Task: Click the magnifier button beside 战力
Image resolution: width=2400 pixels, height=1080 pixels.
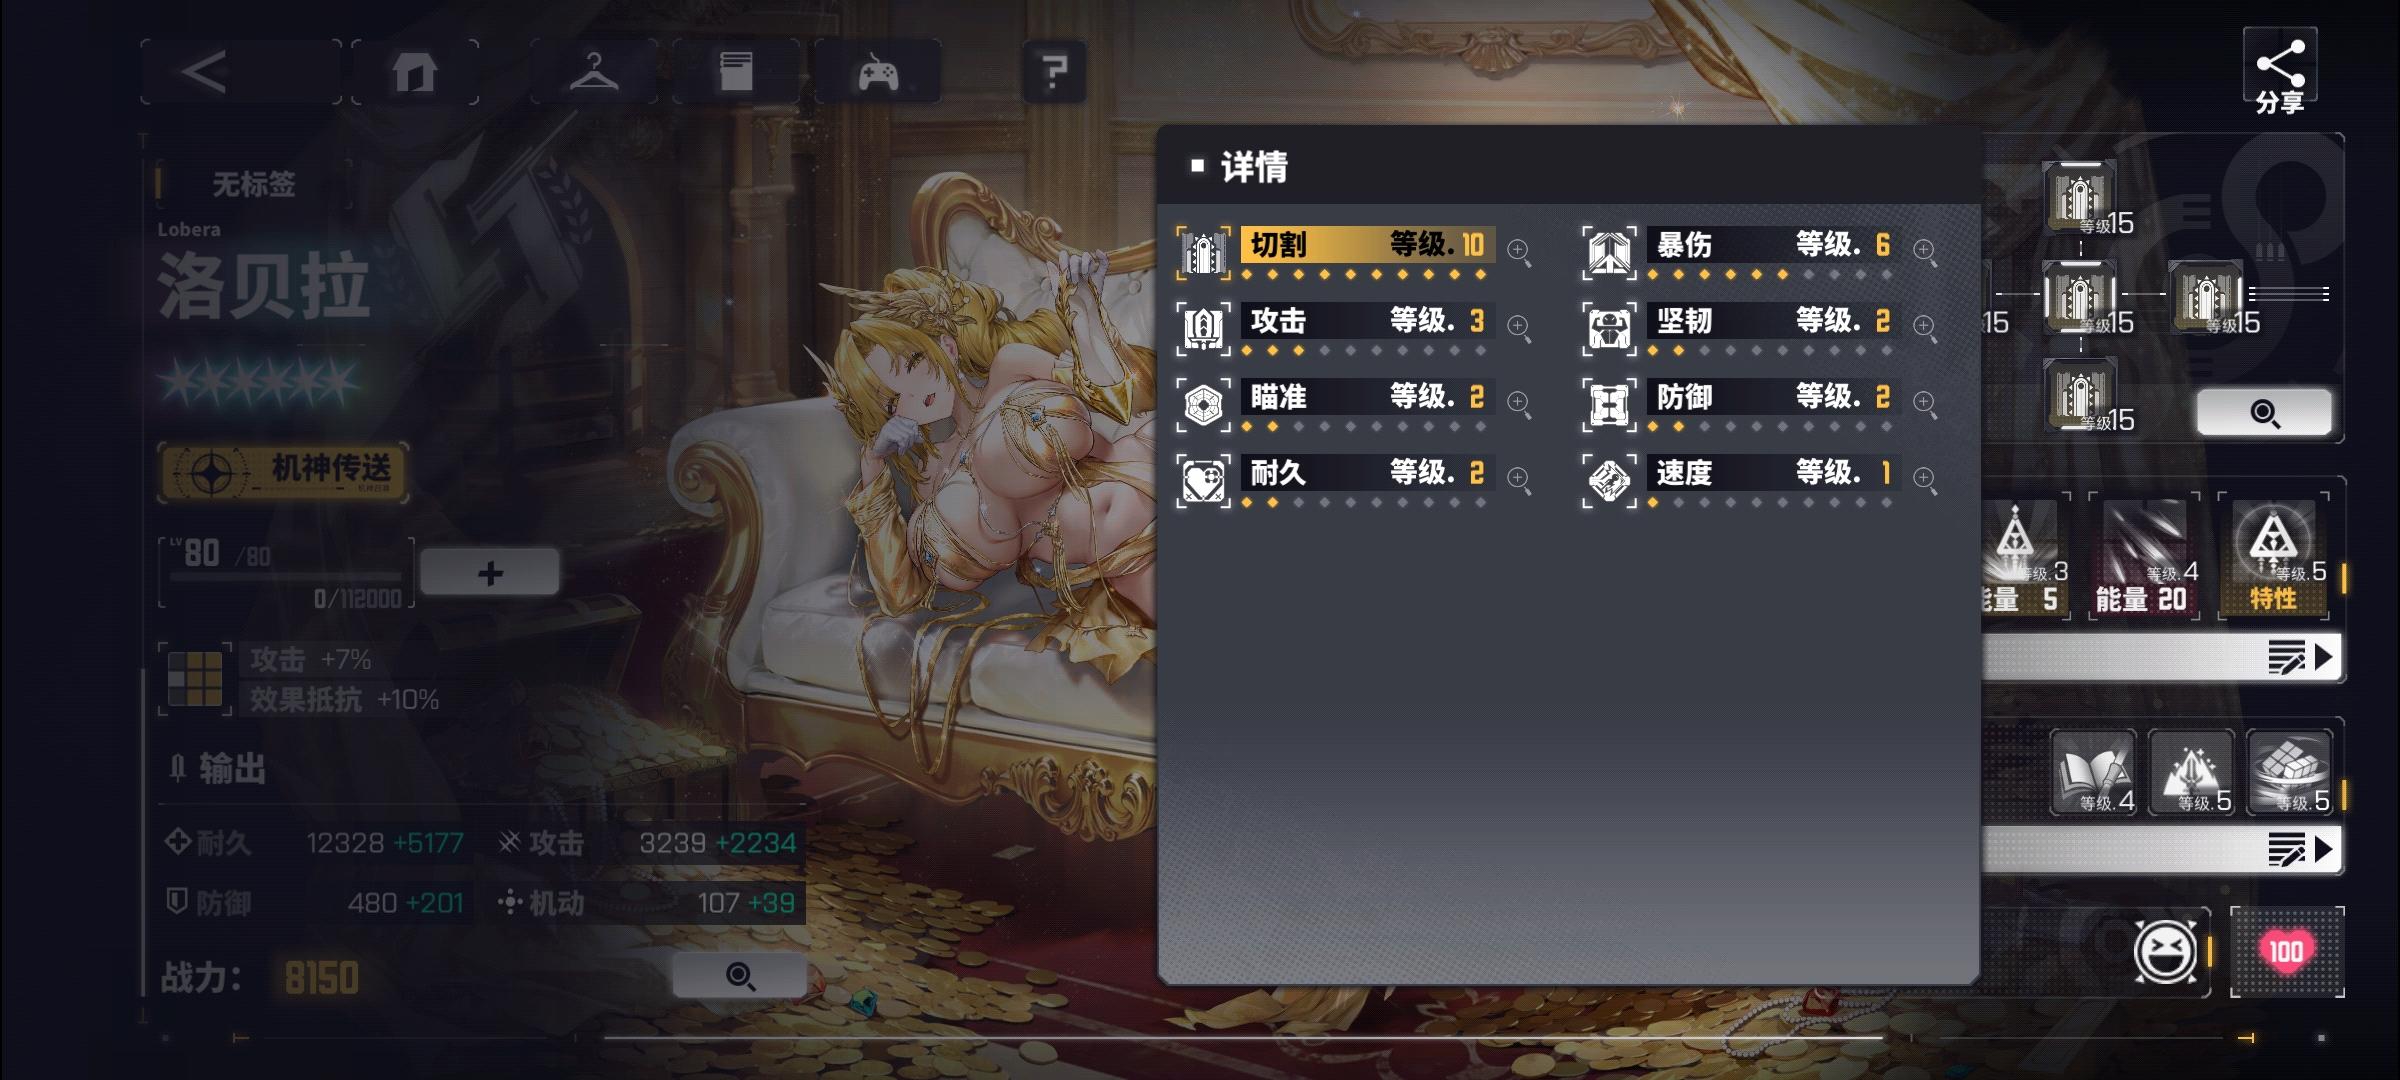Action: pos(740,976)
